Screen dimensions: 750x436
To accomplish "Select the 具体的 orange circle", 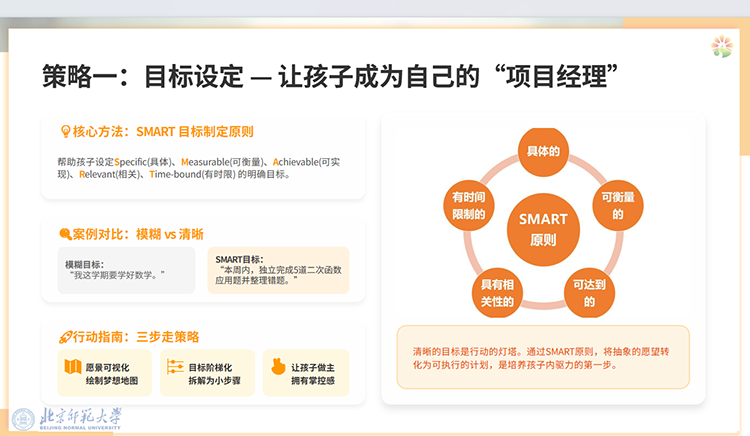I will [542, 152].
